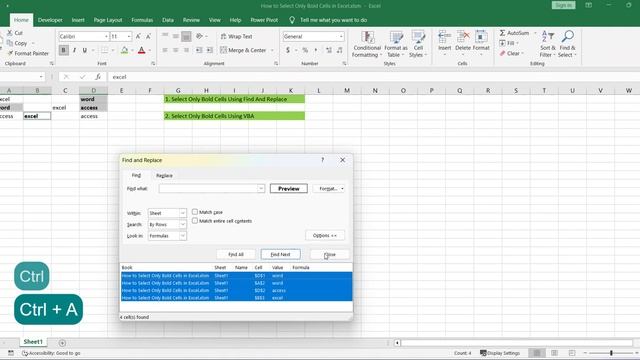Open the Find what history dropdown
640x360 pixels.
click(261, 189)
